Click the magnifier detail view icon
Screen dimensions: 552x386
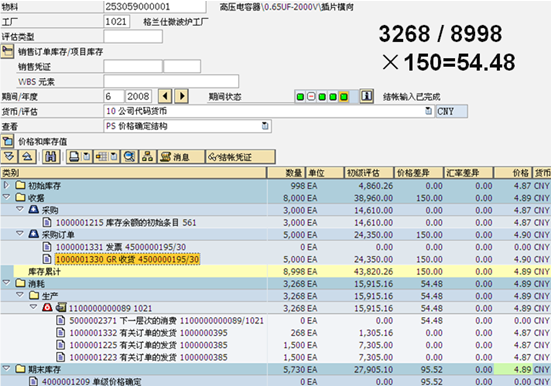click(129, 156)
